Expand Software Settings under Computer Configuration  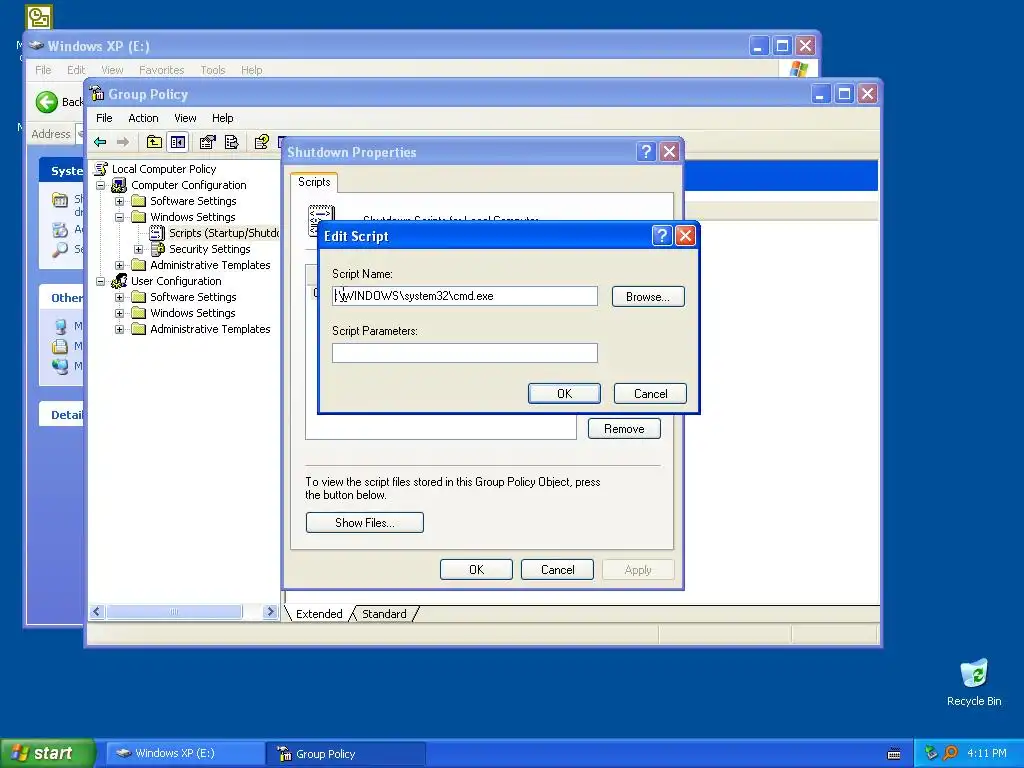(120, 201)
